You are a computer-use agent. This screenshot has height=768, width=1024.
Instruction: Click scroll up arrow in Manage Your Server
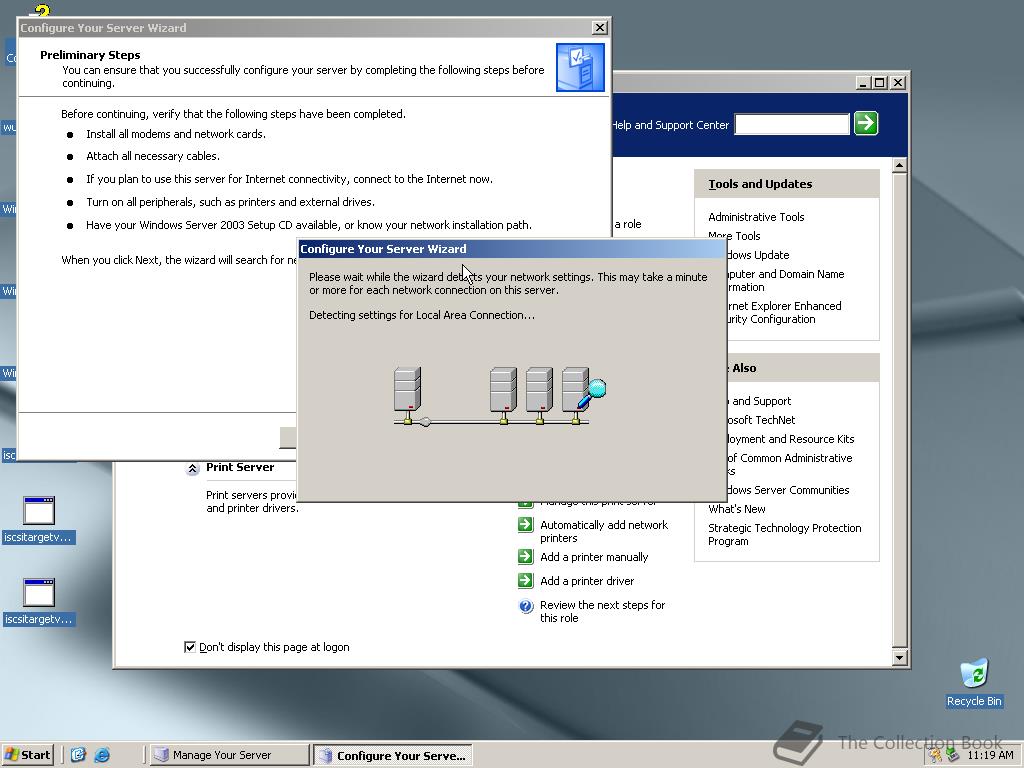(x=899, y=165)
